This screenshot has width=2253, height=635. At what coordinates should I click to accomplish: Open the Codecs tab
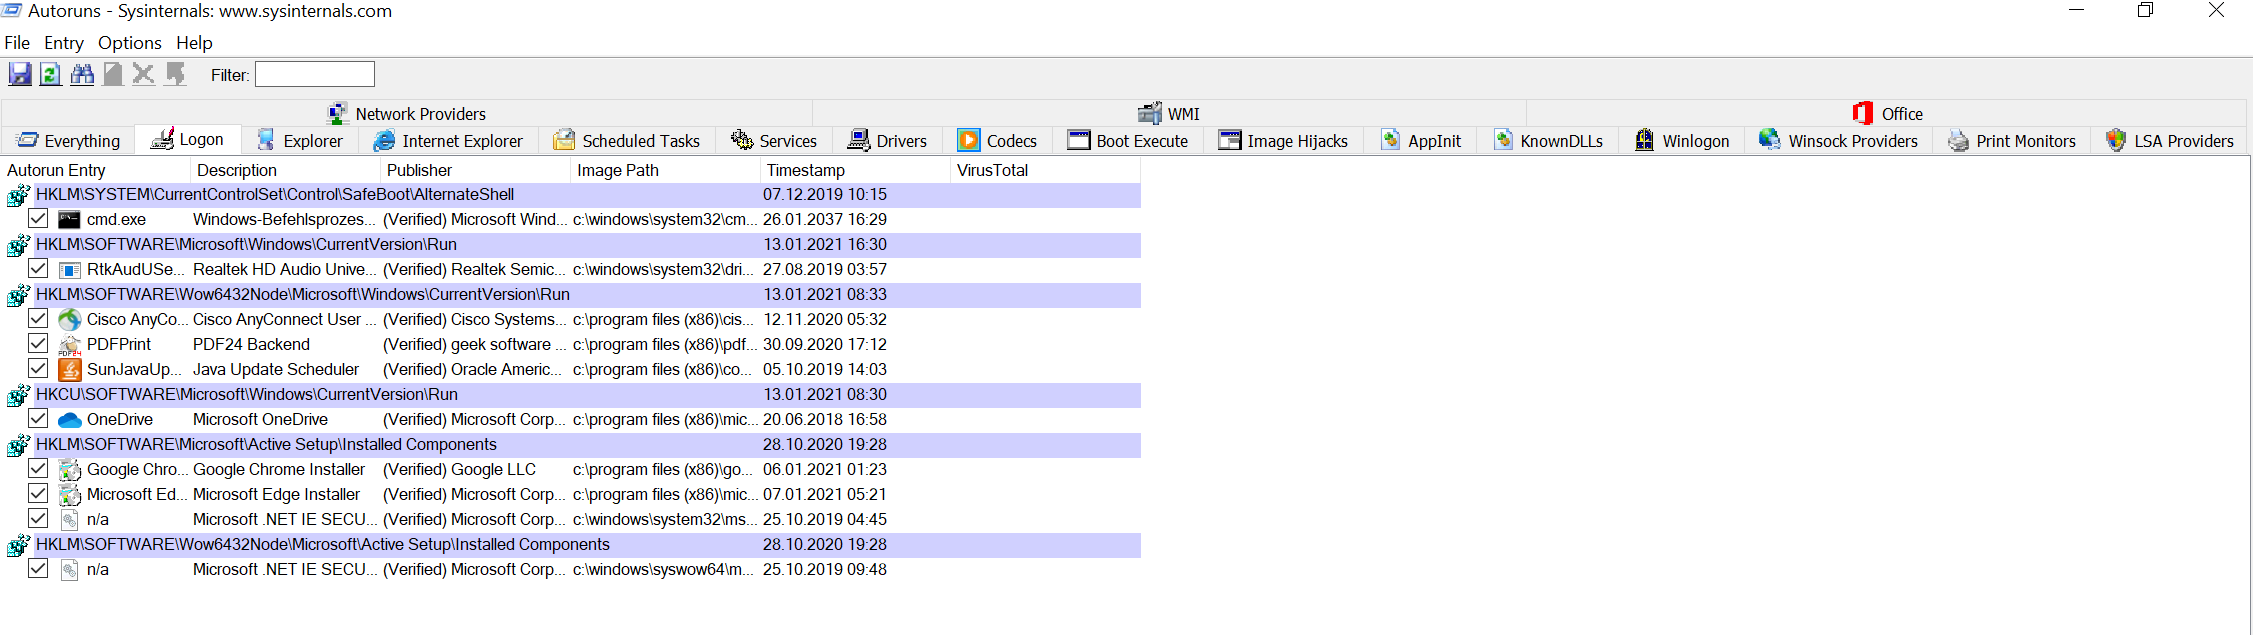pos(998,141)
